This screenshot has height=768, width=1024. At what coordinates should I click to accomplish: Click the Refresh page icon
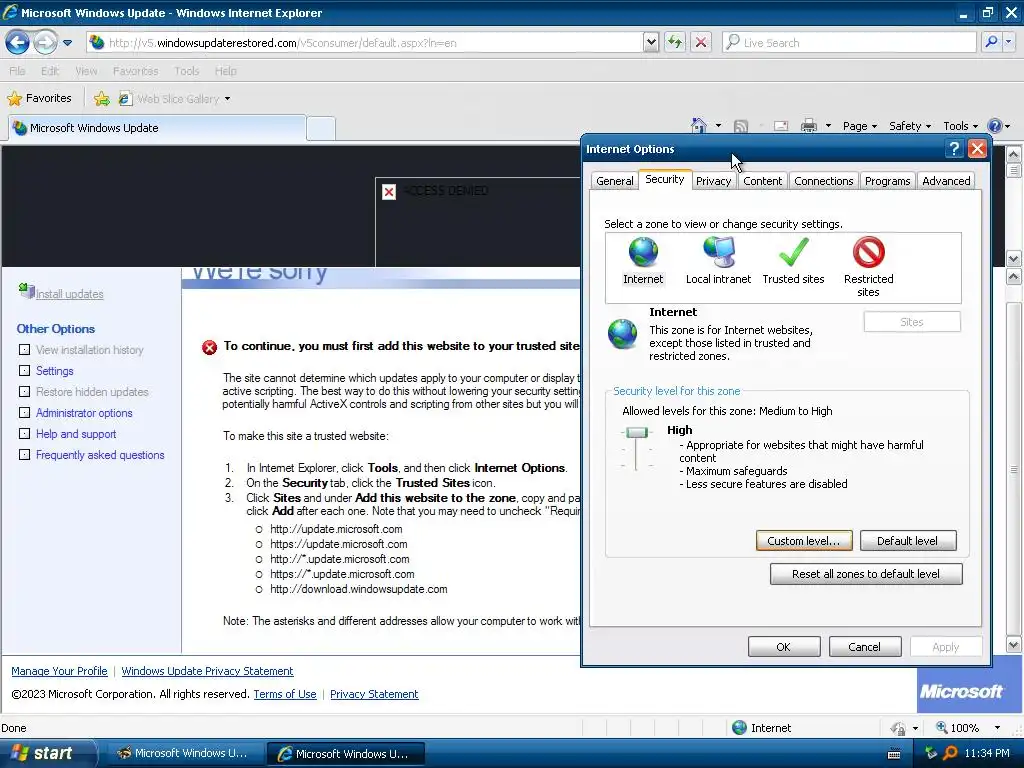675,43
